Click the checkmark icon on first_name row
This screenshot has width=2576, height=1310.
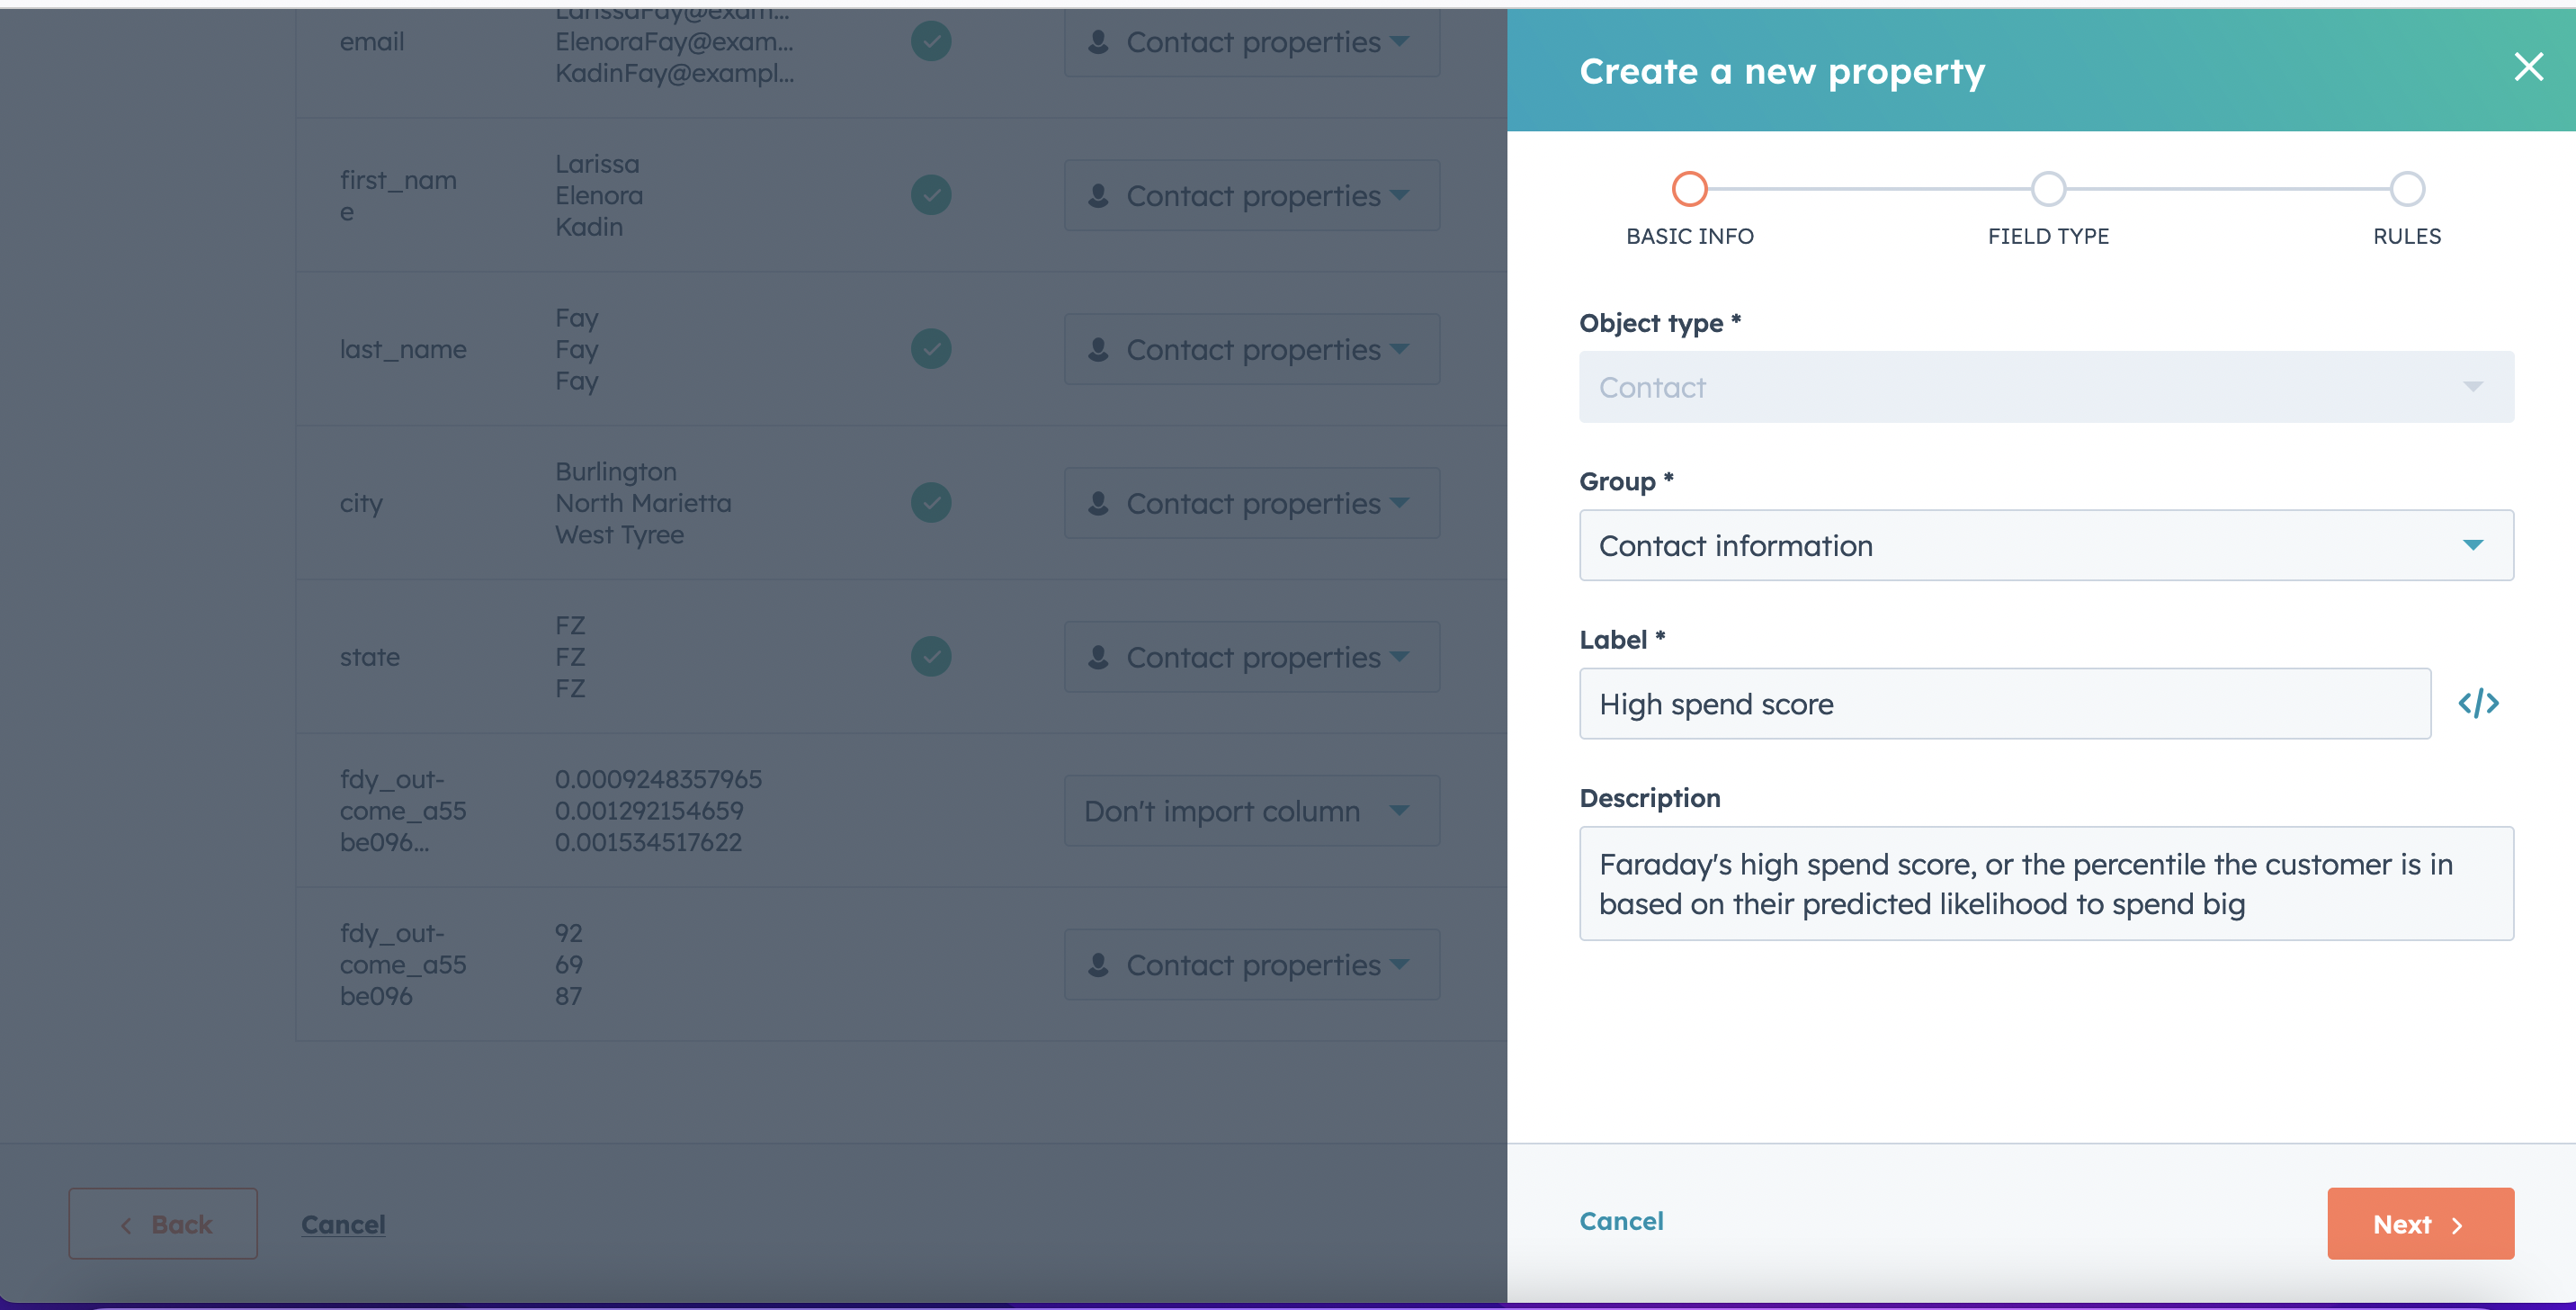point(930,193)
